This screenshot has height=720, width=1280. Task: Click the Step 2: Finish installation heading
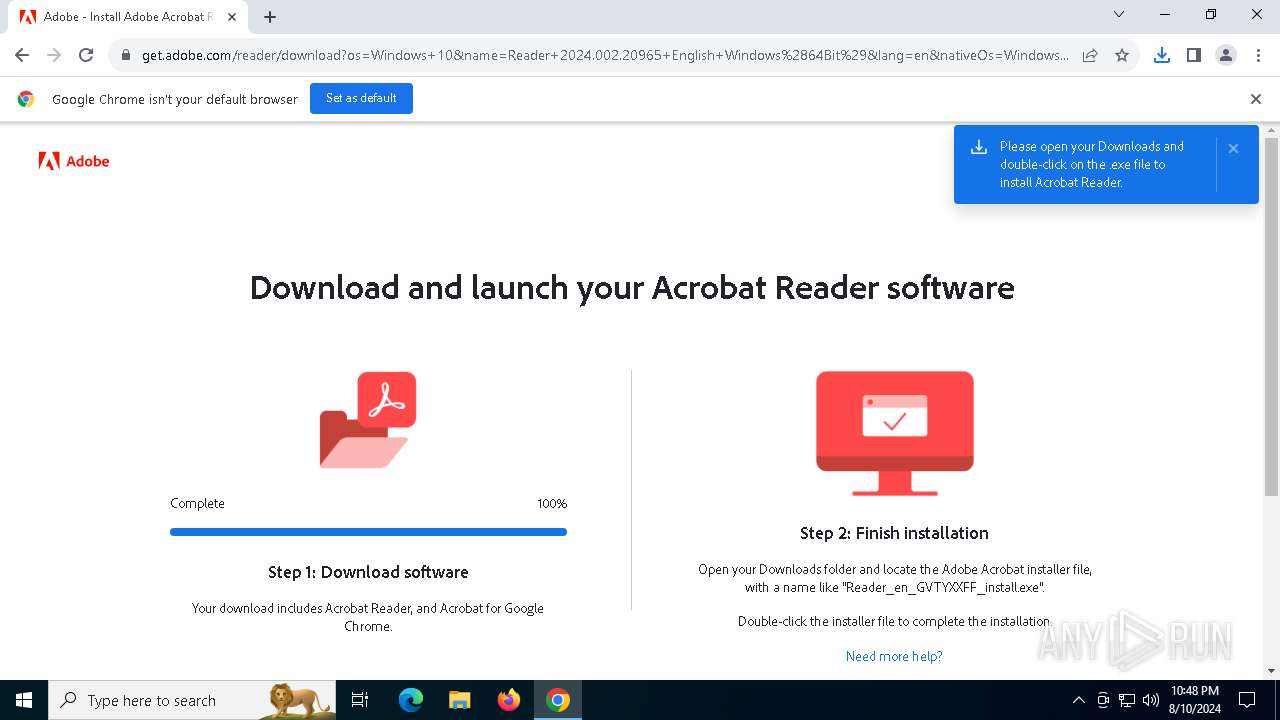894,533
